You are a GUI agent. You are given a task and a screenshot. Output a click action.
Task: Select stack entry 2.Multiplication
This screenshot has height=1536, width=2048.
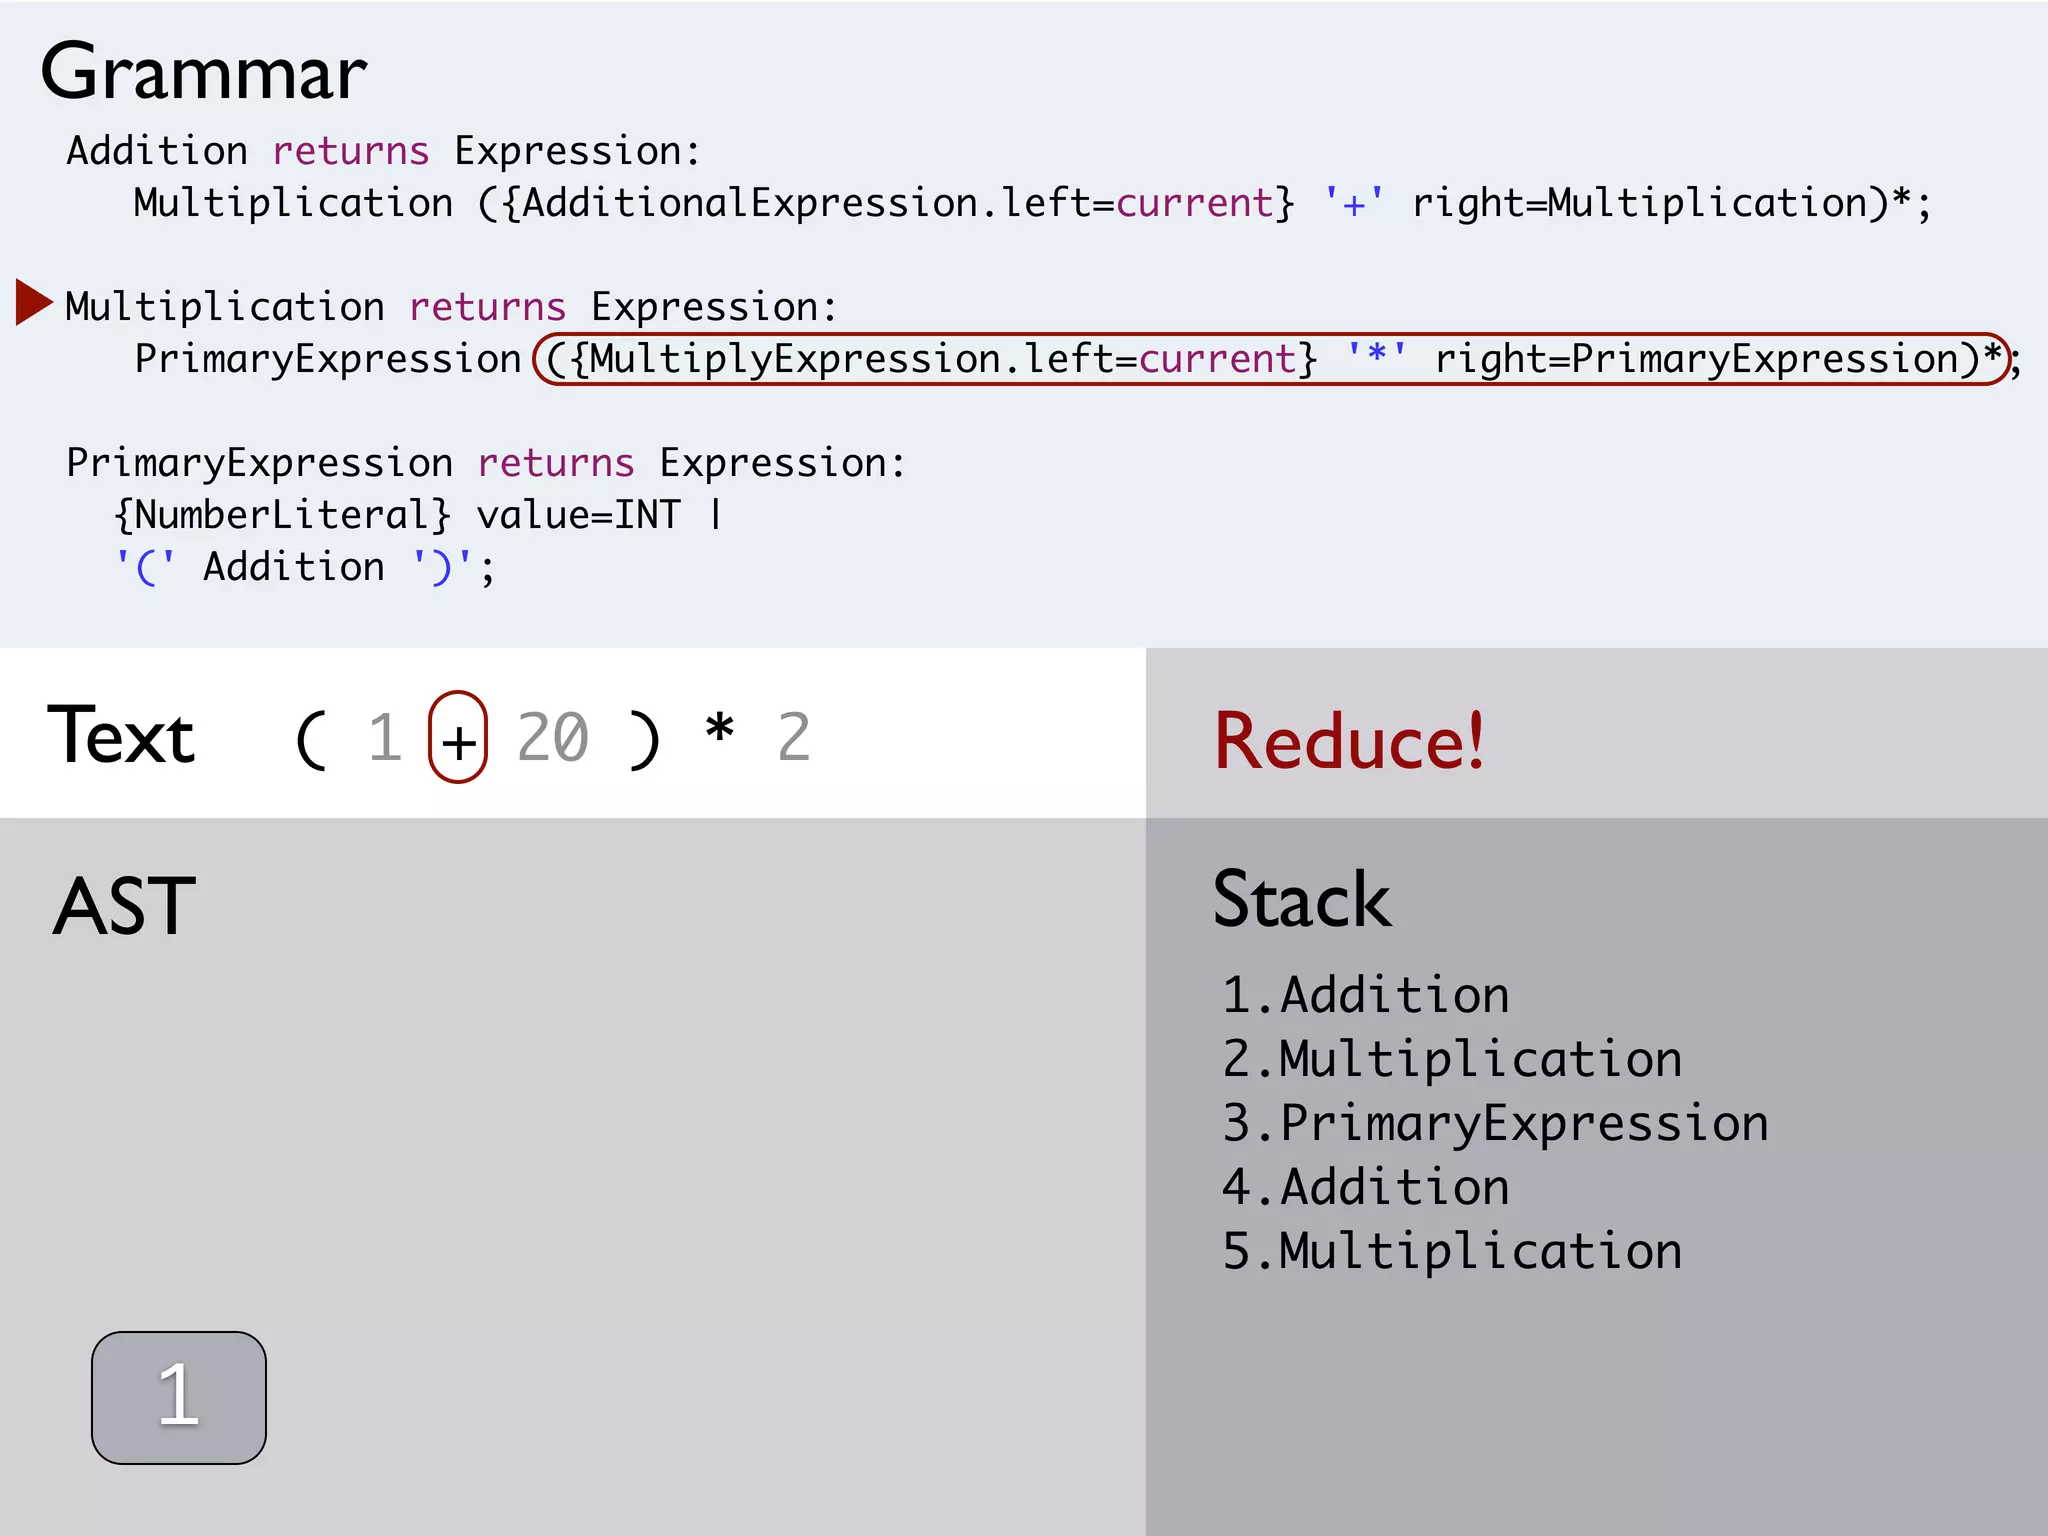[x=1452, y=1059]
